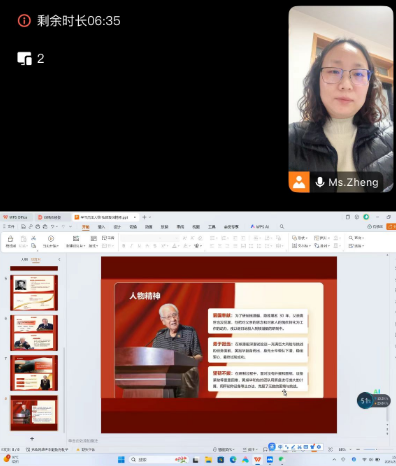Switch to the 插入 ribbon tab
This screenshot has height=466, width=396.
[x=101, y=227]
